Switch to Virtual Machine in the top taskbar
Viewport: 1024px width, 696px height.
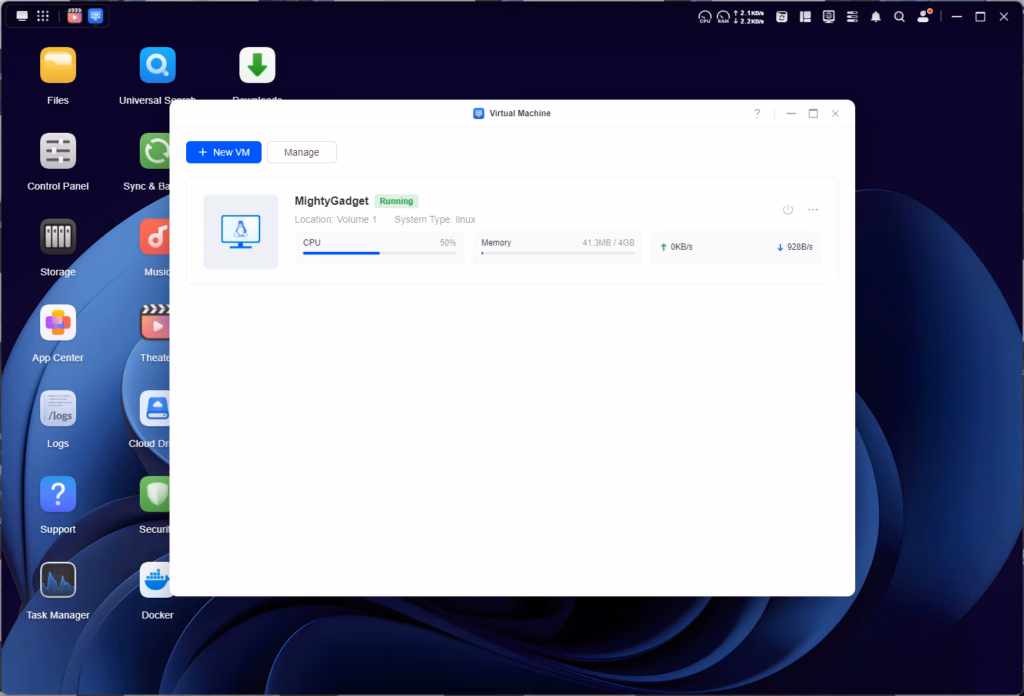95,16
